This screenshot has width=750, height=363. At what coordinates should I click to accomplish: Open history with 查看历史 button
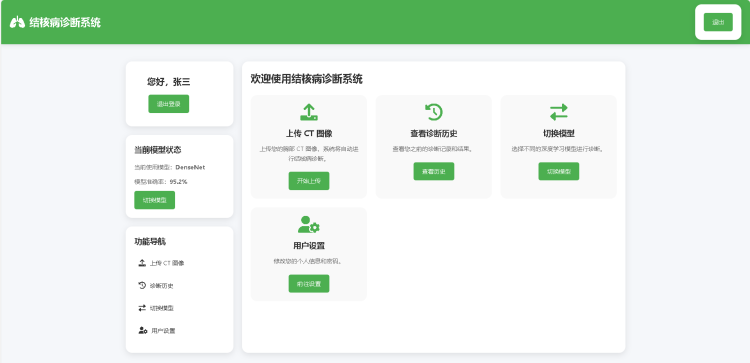click(x=434, y=171)
